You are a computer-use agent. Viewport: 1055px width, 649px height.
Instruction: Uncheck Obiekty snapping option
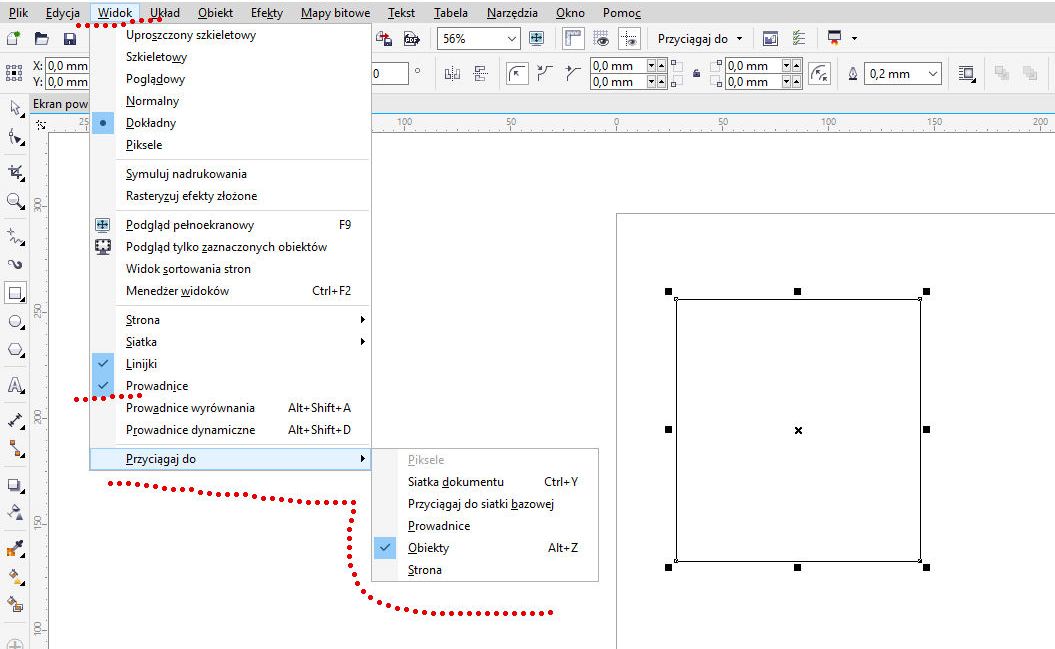[x=428, y=548]
